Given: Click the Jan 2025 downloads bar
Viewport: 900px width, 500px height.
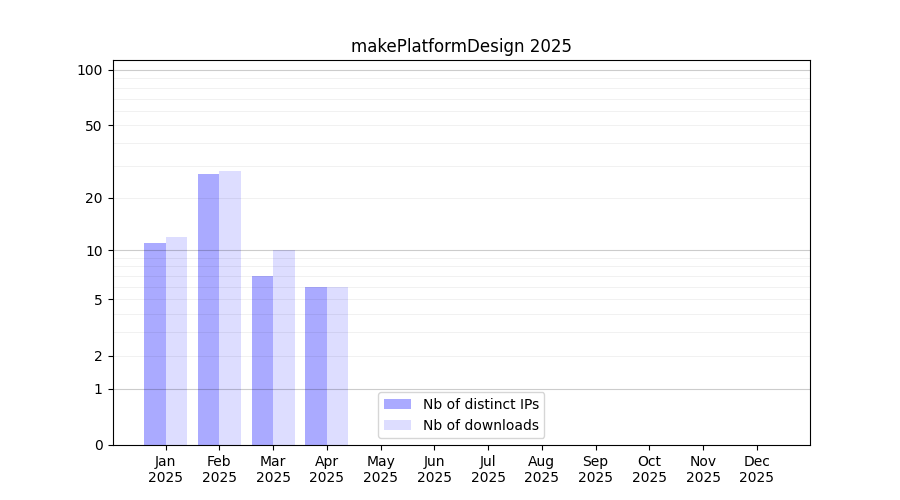Looking at the screenshot, I should tap(177, 341).
